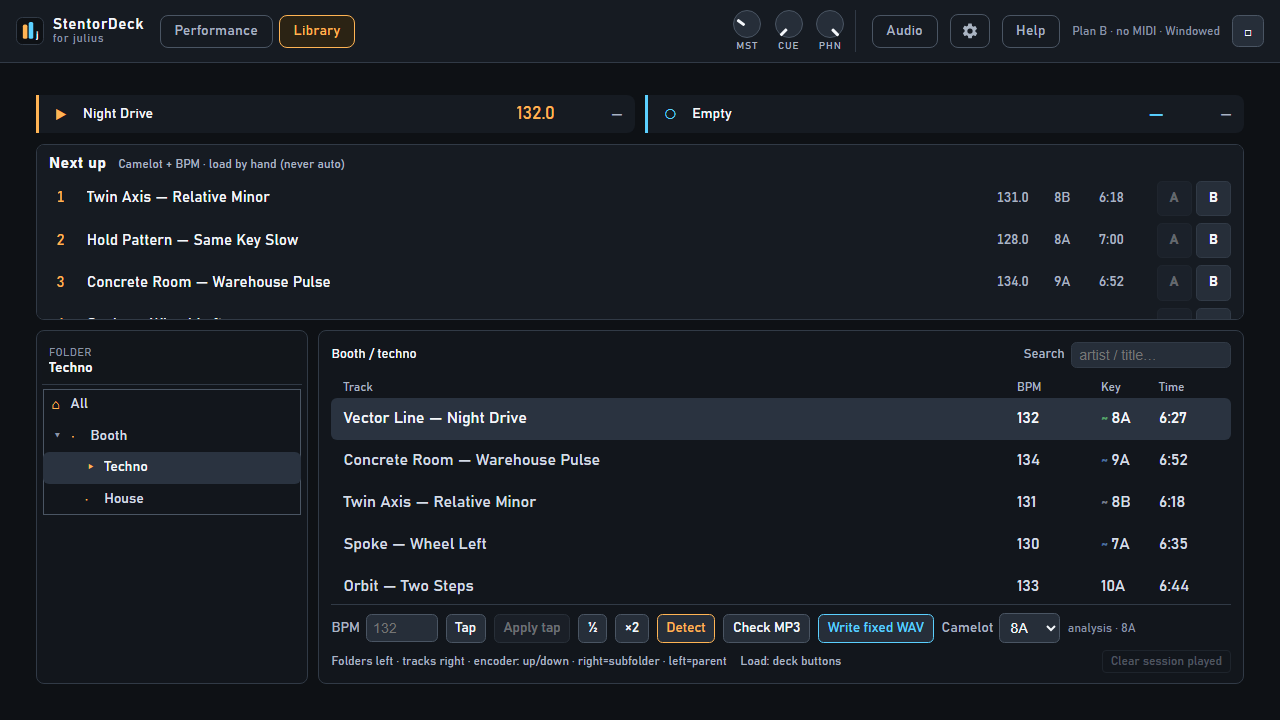Select Next up row Hold Pattern — Same Key Slow
The width and height of the screenshot is (1280, 720).
click(640, 240)
